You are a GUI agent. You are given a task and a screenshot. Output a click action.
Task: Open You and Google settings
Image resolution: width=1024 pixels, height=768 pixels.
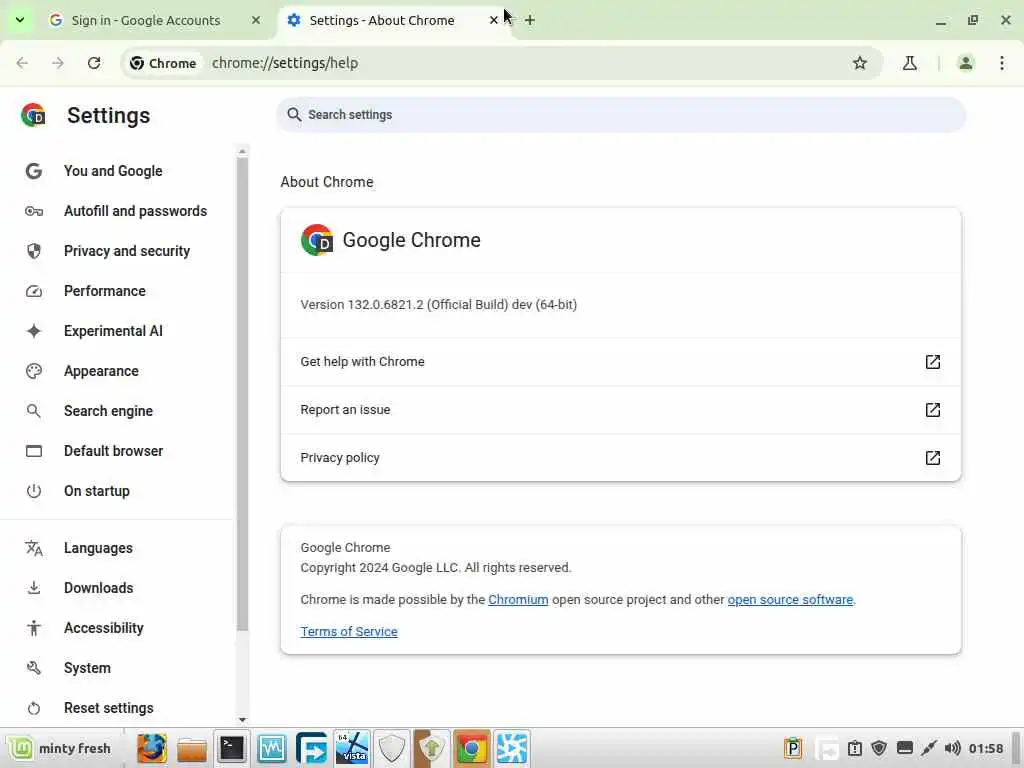(x=113, y=171)
